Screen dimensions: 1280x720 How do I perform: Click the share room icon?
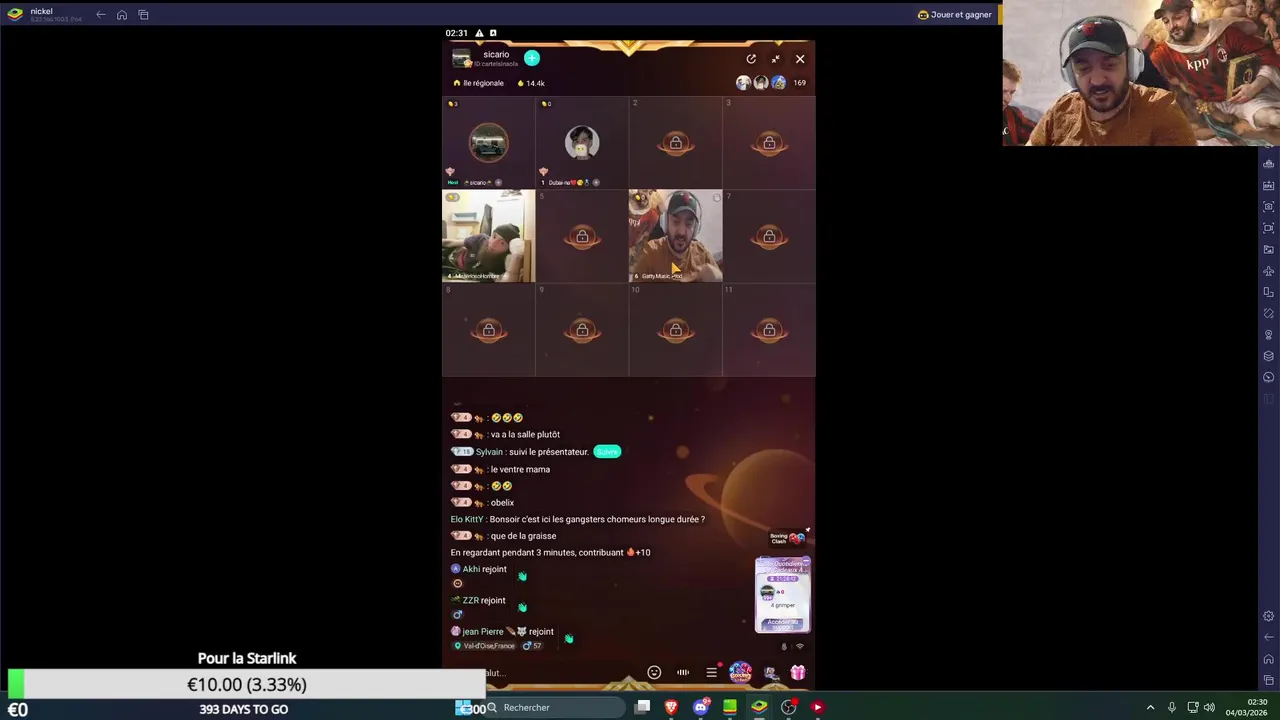(751, 59)
